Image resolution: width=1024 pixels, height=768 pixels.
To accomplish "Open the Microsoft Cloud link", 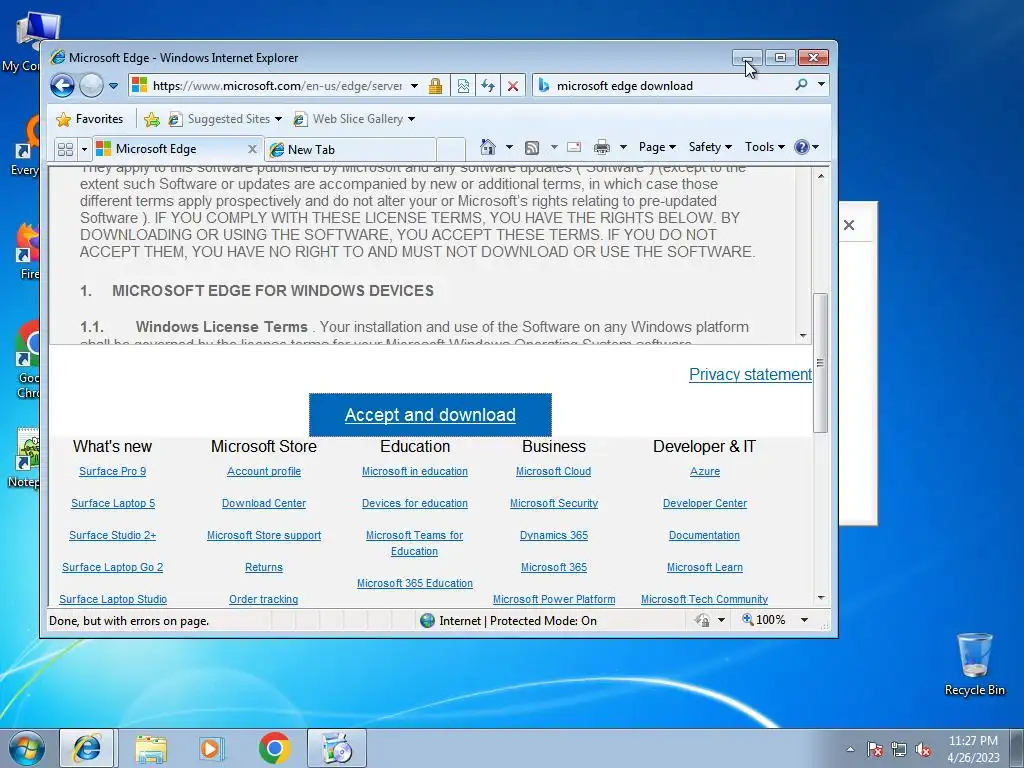I will point(554,472).
